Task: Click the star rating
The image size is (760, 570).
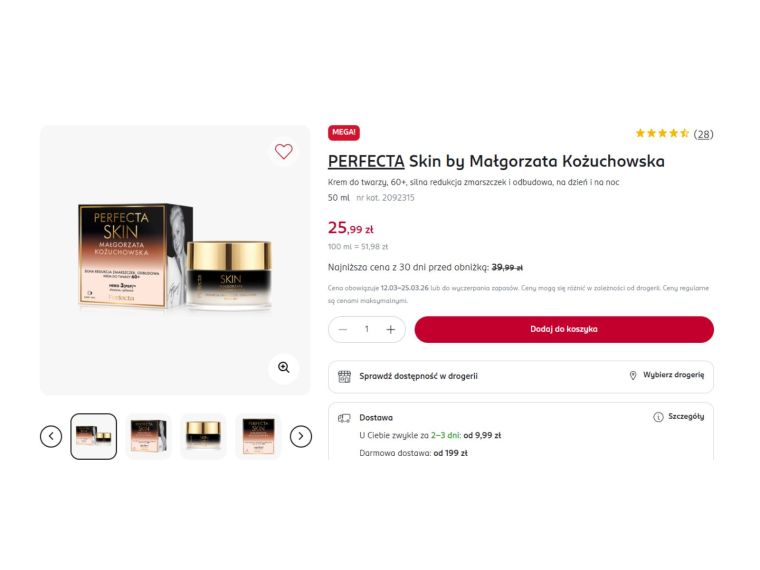Action: pyautogui.click(x=662, y=133)
